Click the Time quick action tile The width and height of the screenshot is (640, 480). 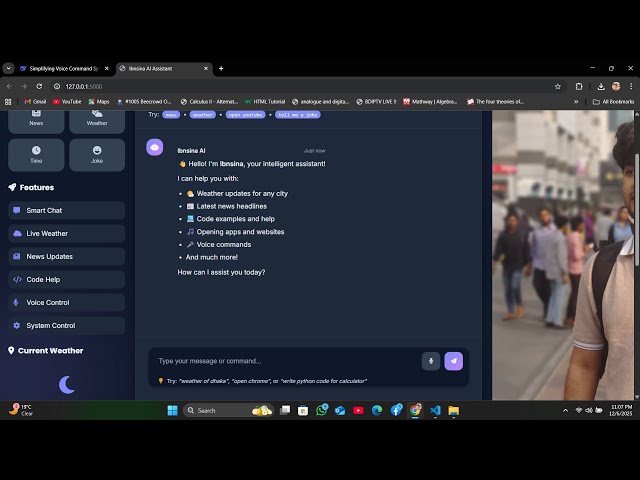pos(36,154)
